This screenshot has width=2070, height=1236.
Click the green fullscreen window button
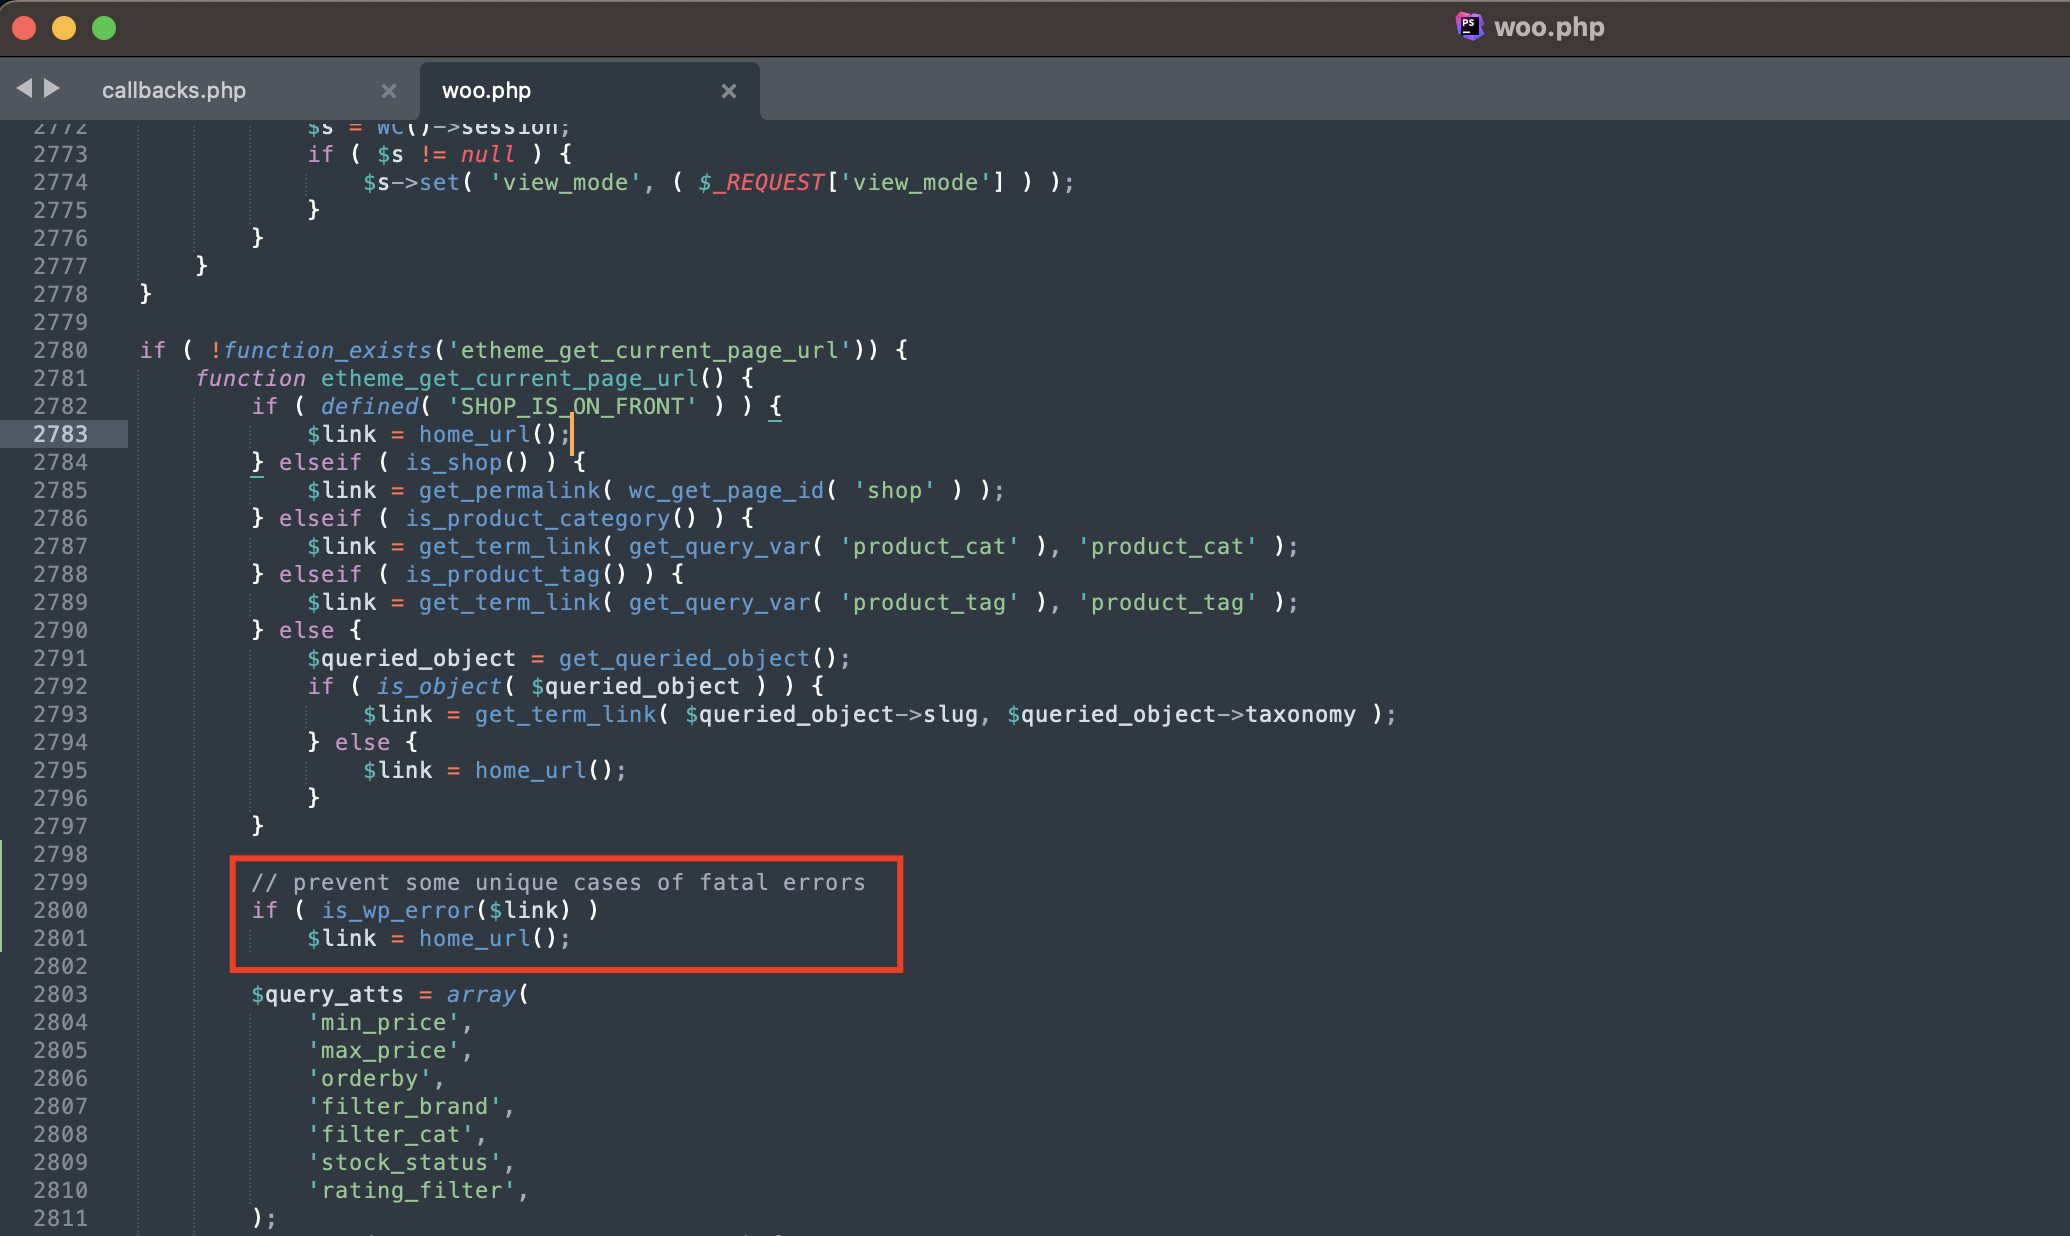pos(104,28)
